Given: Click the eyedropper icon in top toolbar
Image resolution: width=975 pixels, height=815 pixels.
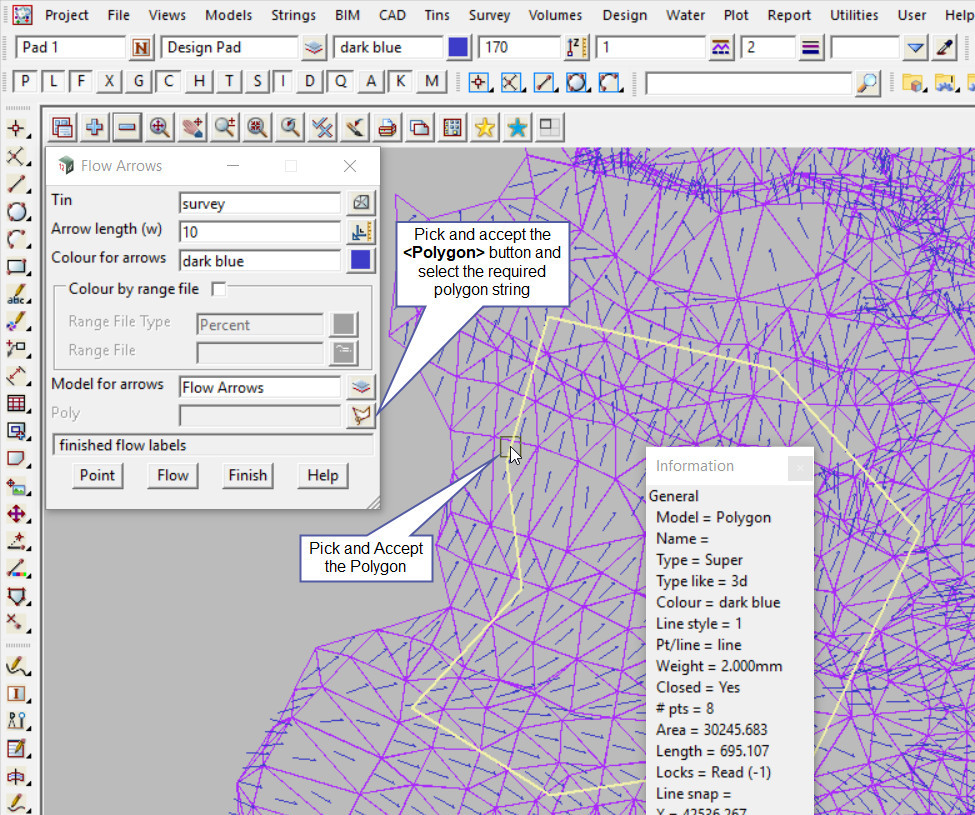Looking at the screenshot, I should (x=944, y=47).
